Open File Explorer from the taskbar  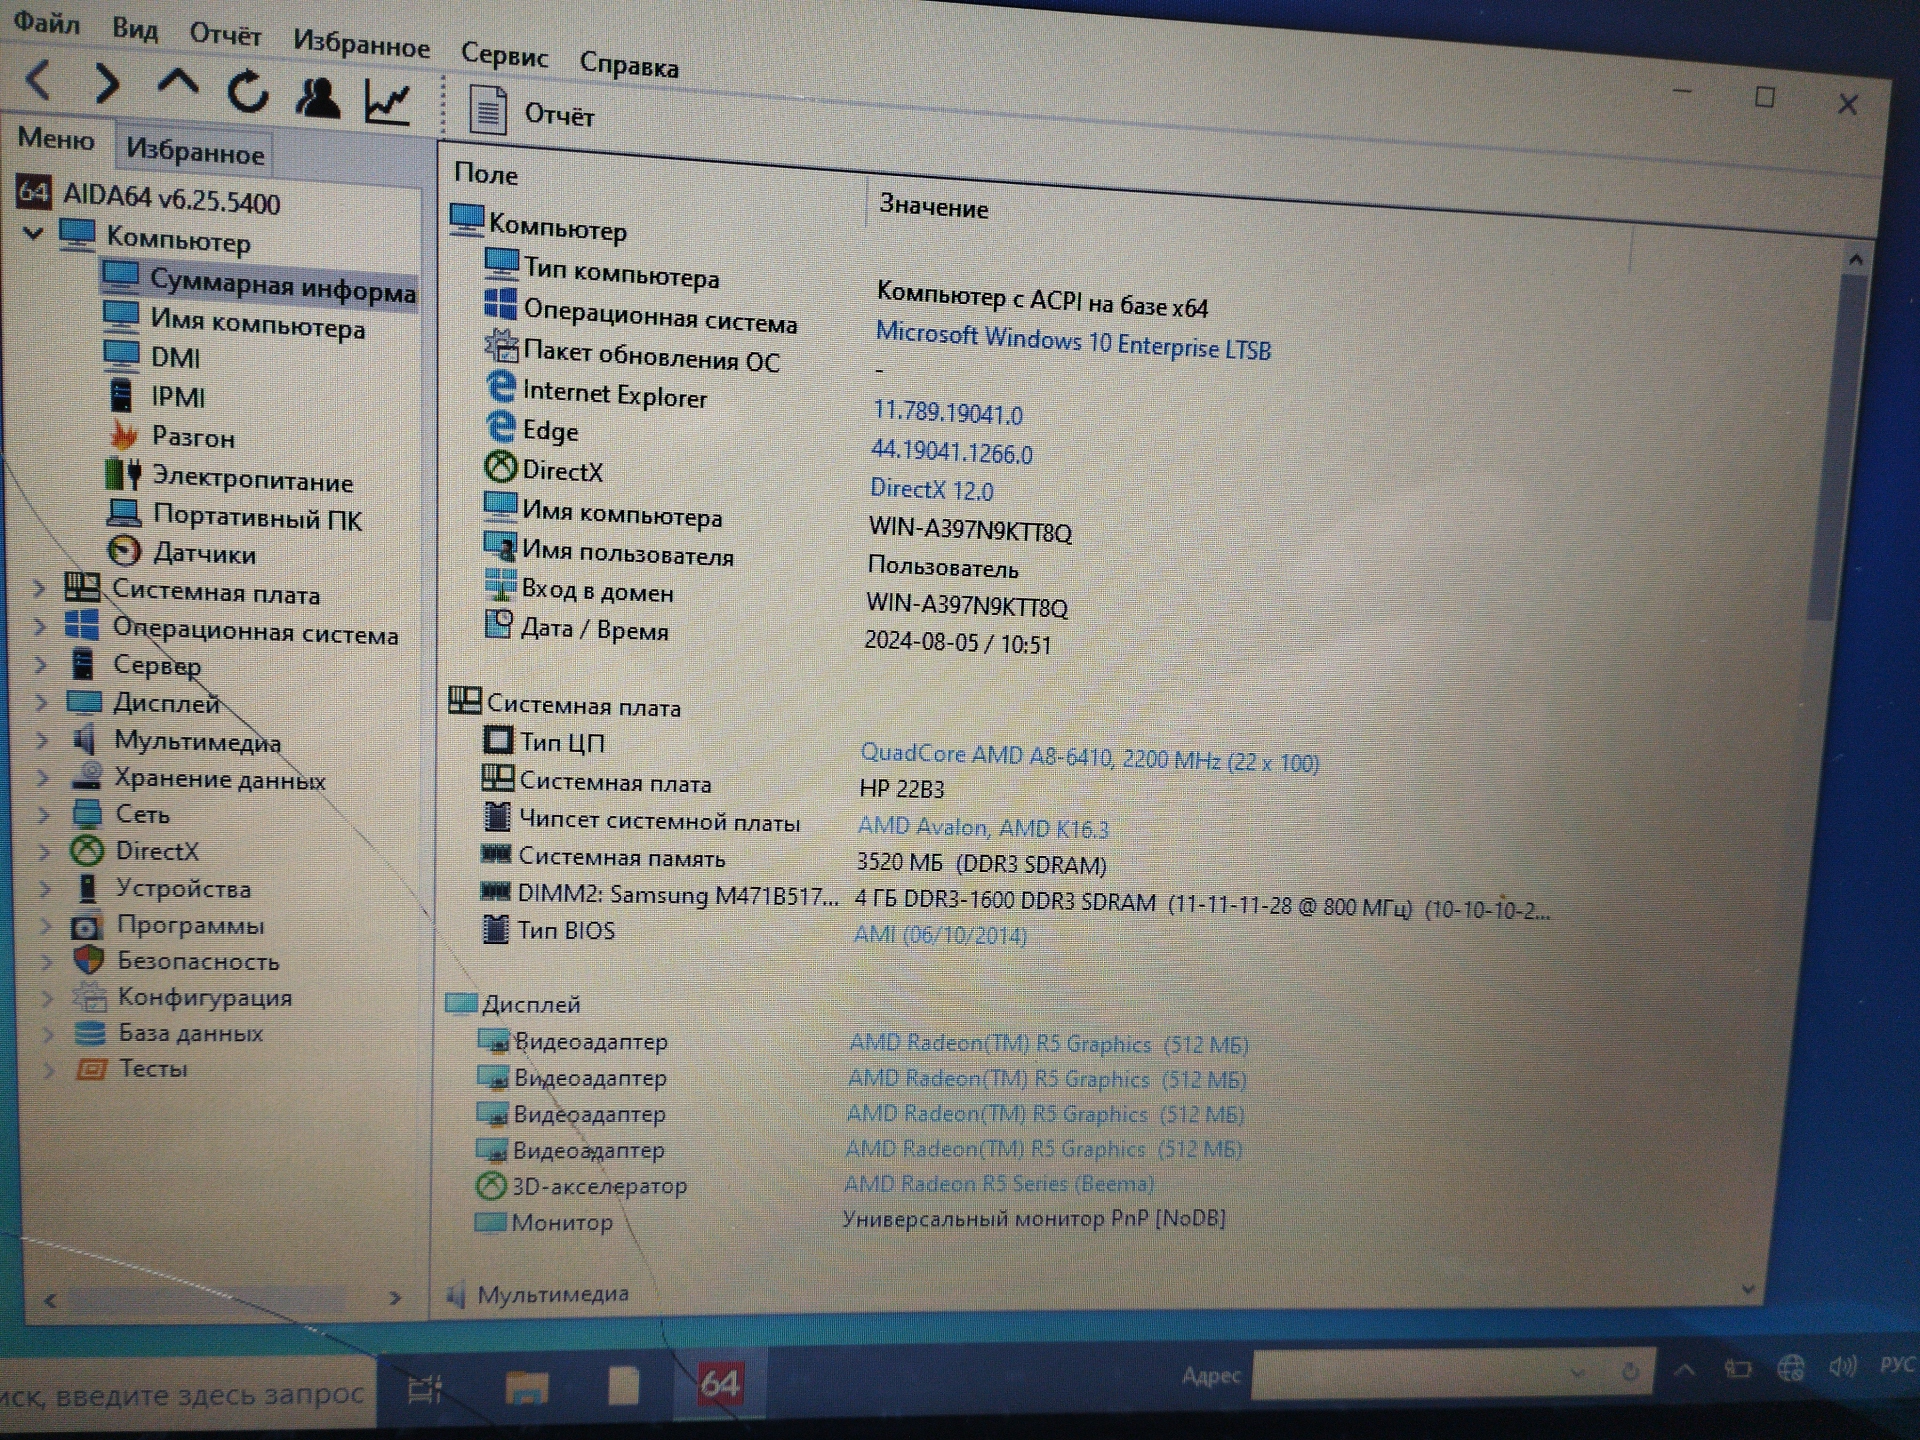click(526, 1386)
